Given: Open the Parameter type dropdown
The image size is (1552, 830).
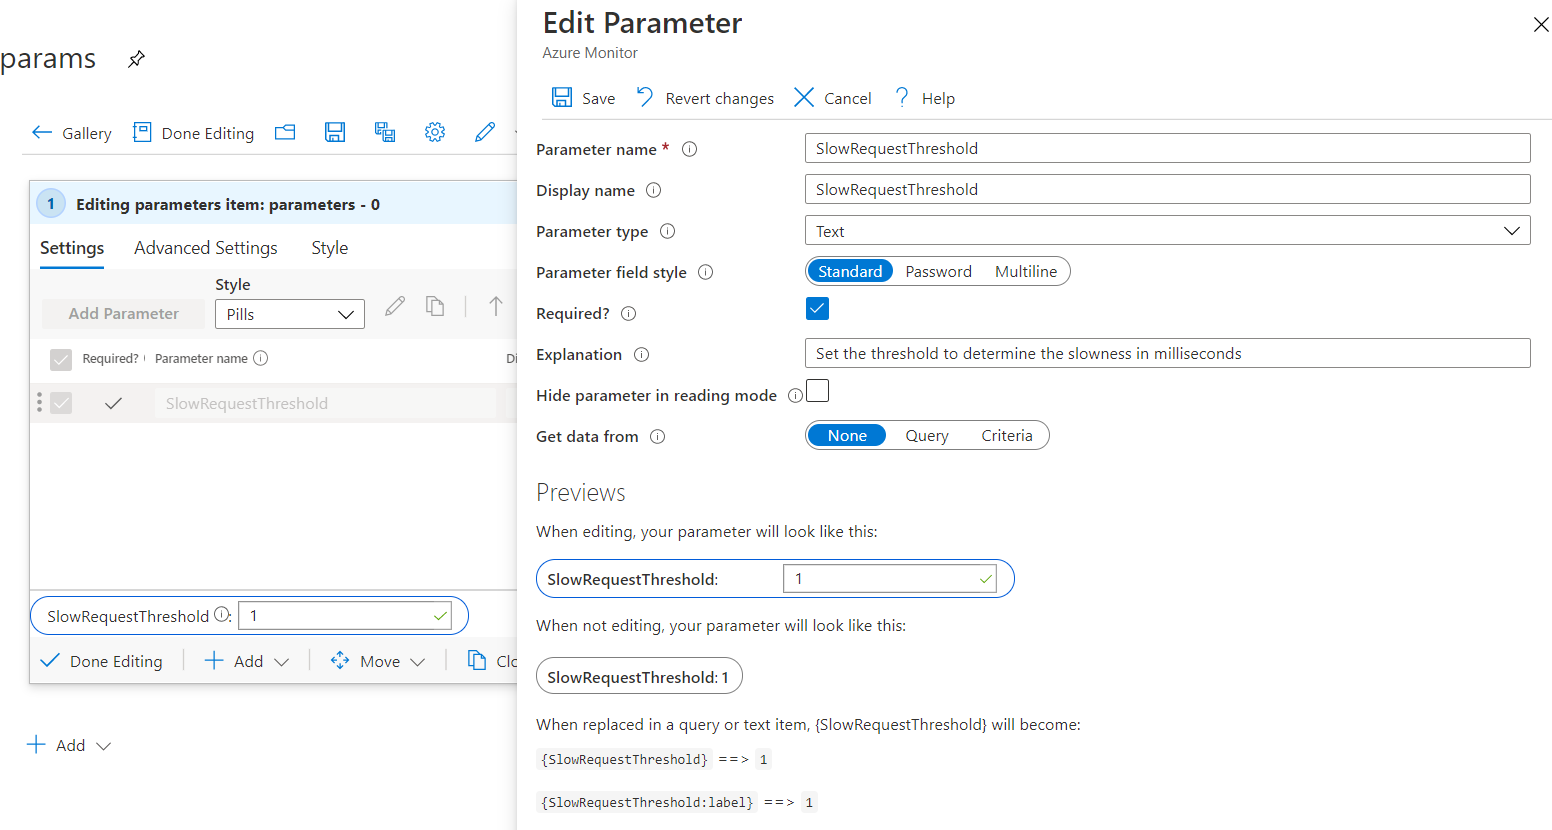Looking at the screenshot, I should pos(1167,231).
